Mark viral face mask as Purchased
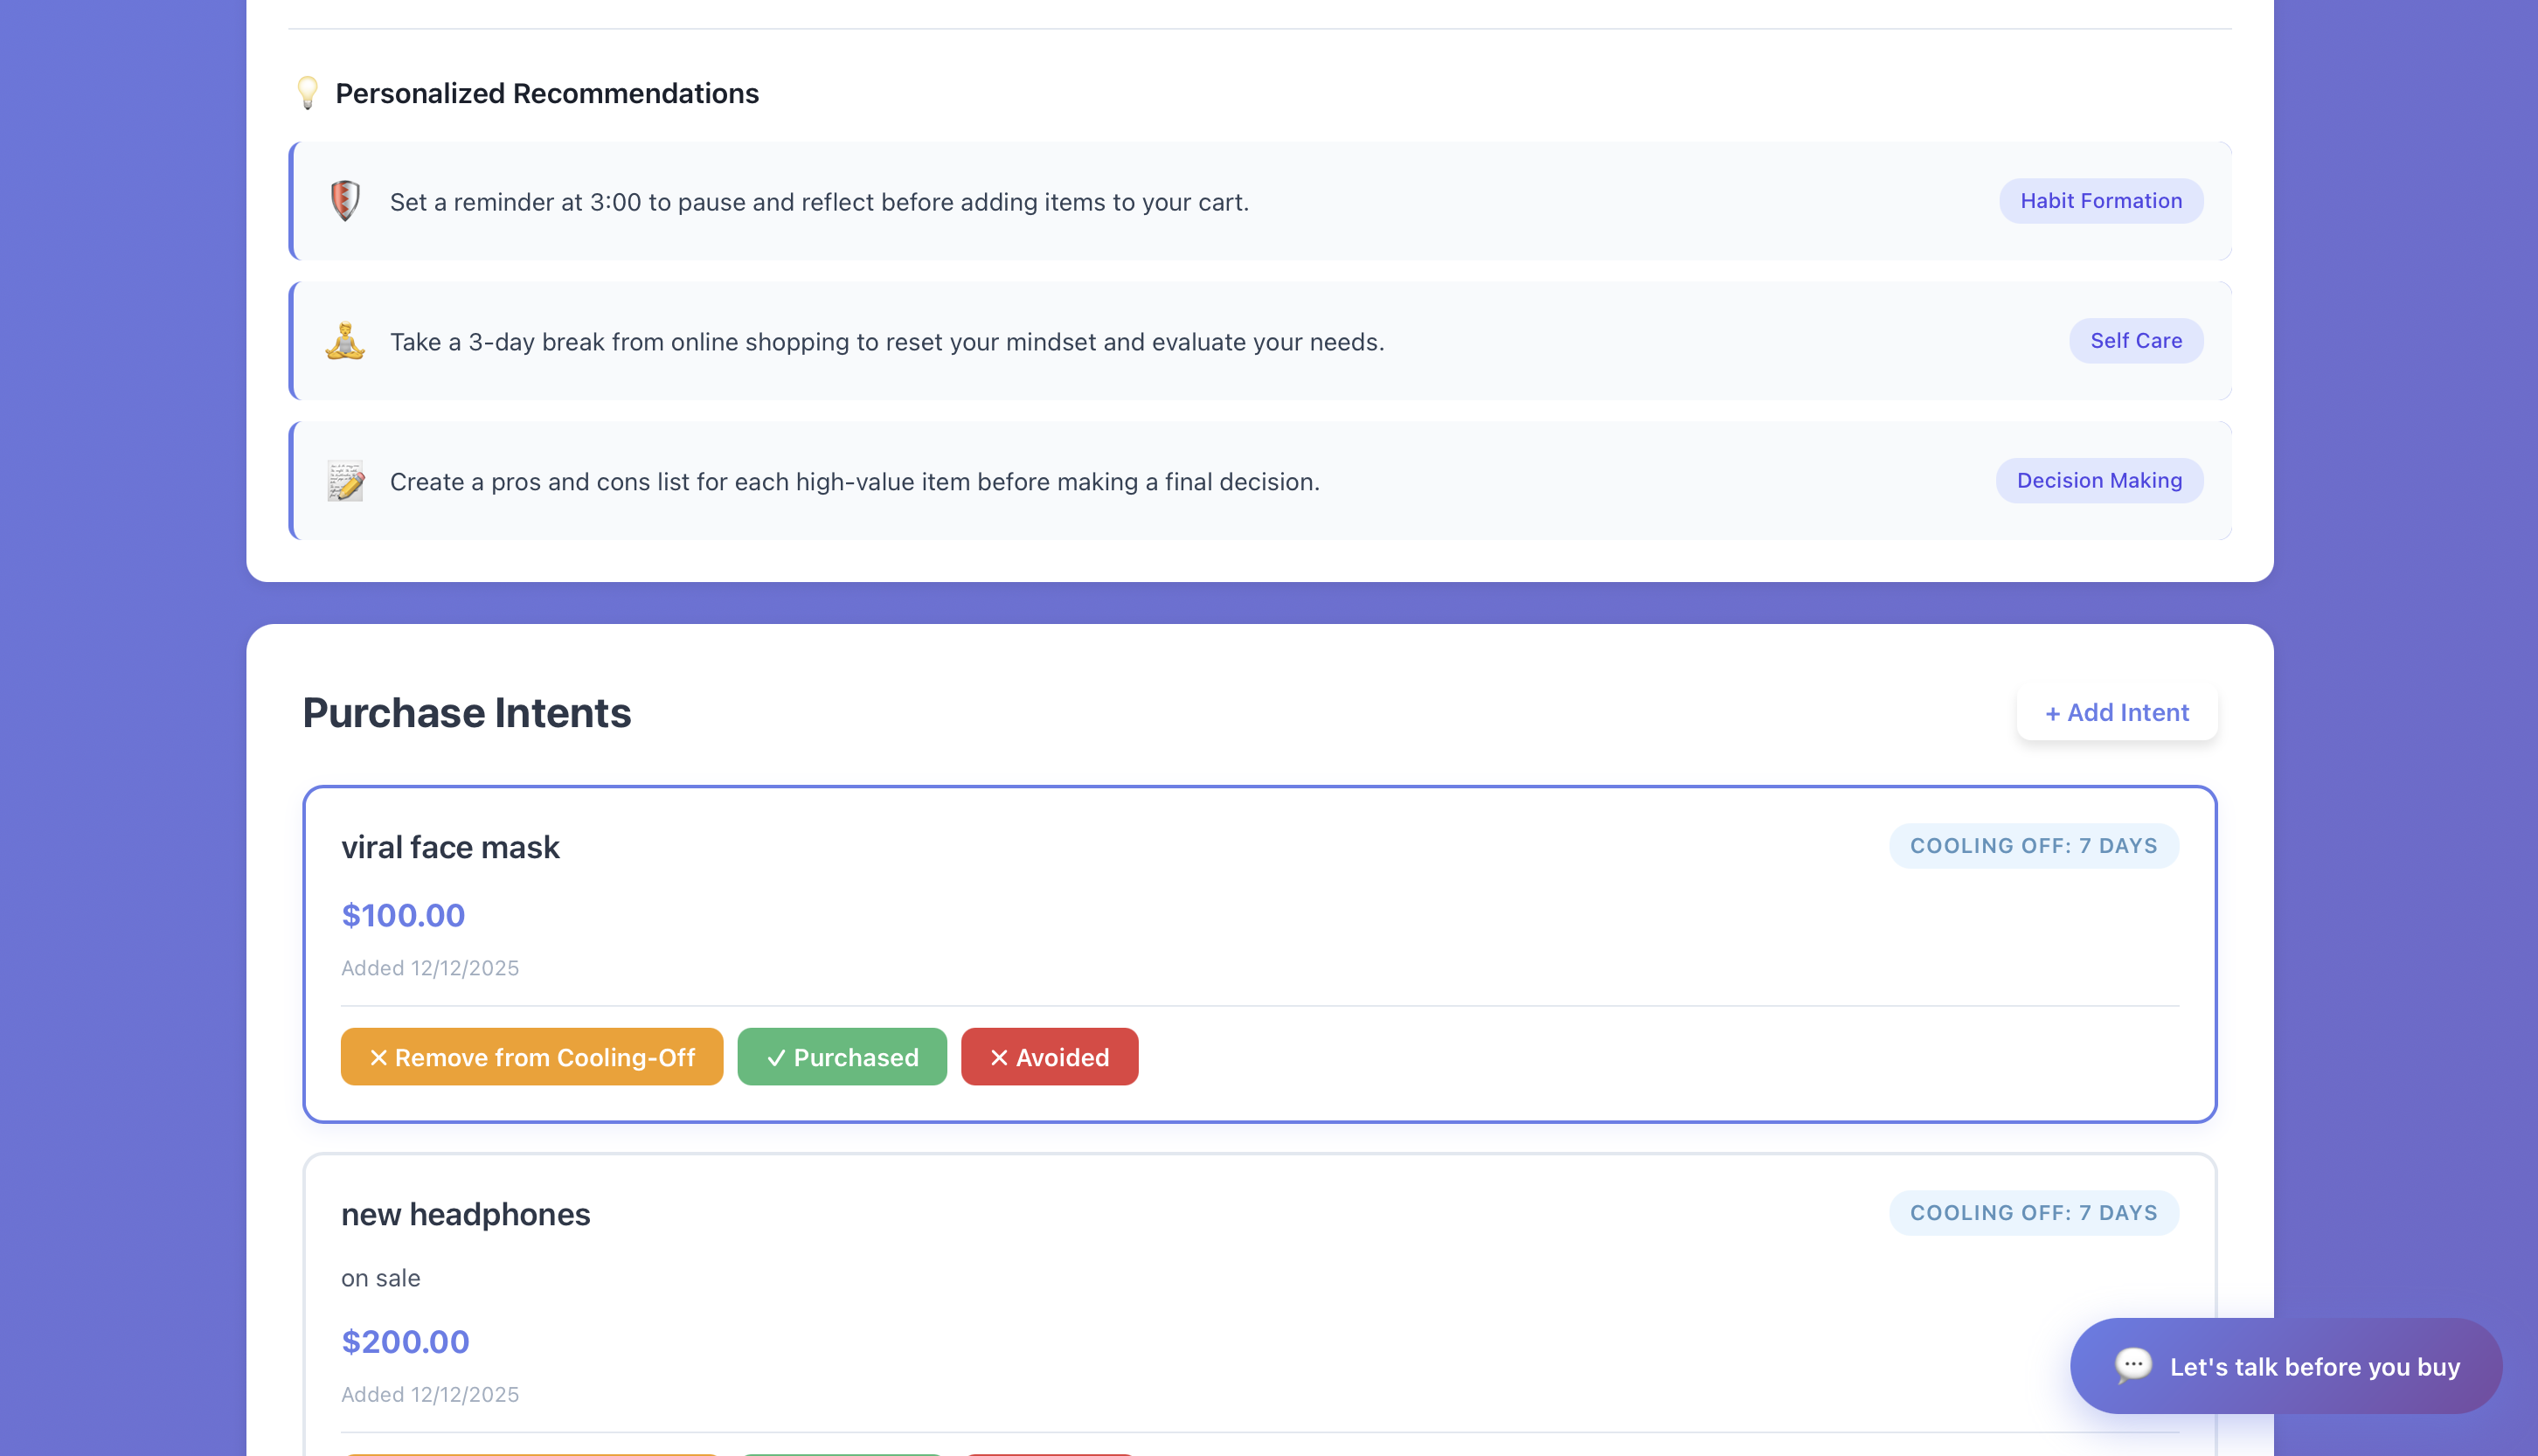 tap(841, 1057)
